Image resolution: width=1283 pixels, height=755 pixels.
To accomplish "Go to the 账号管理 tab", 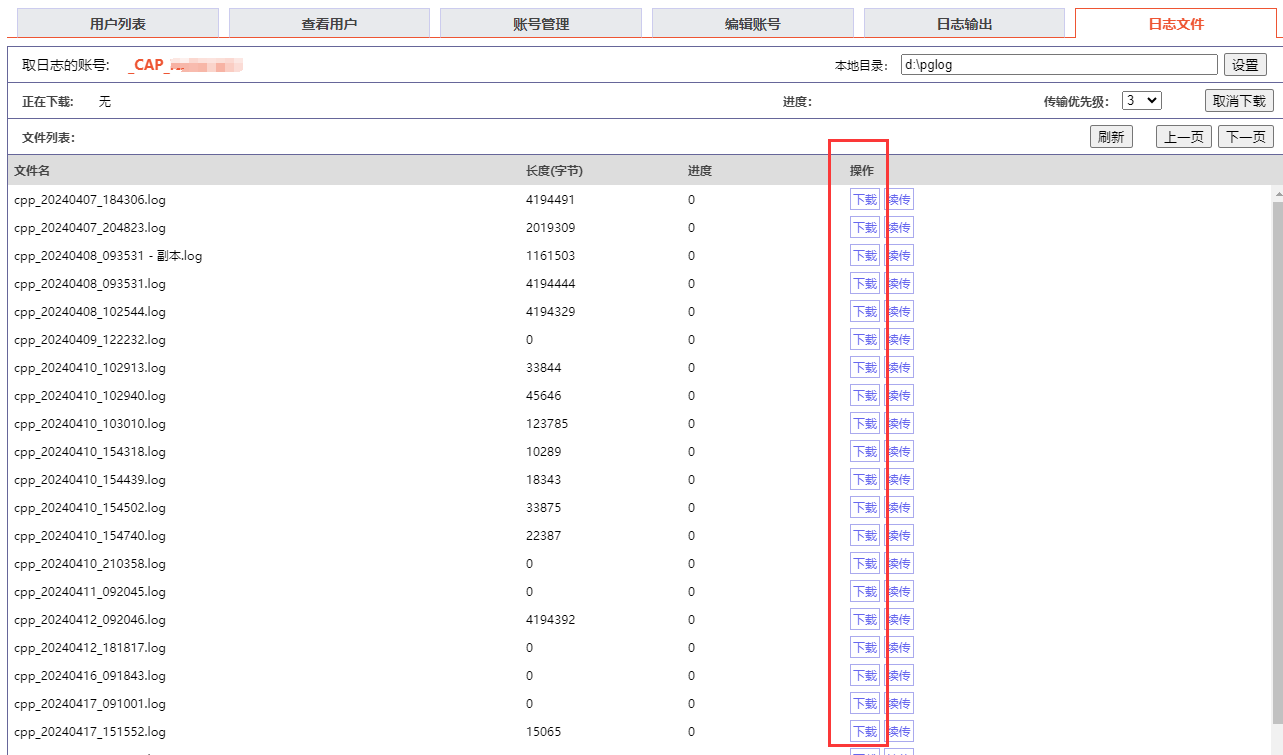I will coord(541,23).
